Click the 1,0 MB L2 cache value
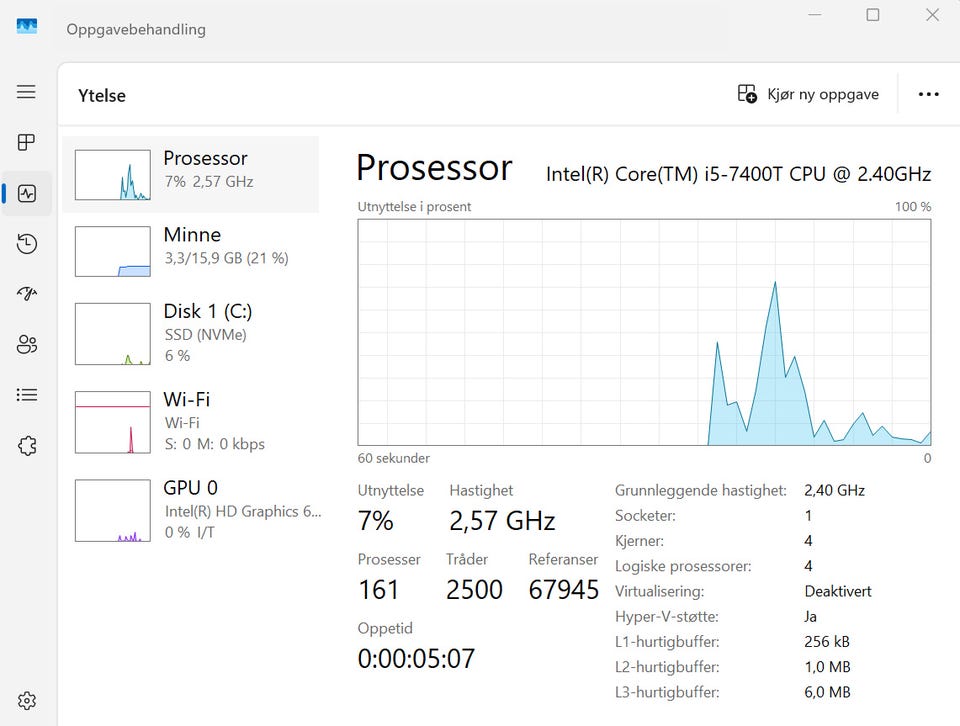The width and height of the screenshot is (960, 726). click(x=827, y=667)
